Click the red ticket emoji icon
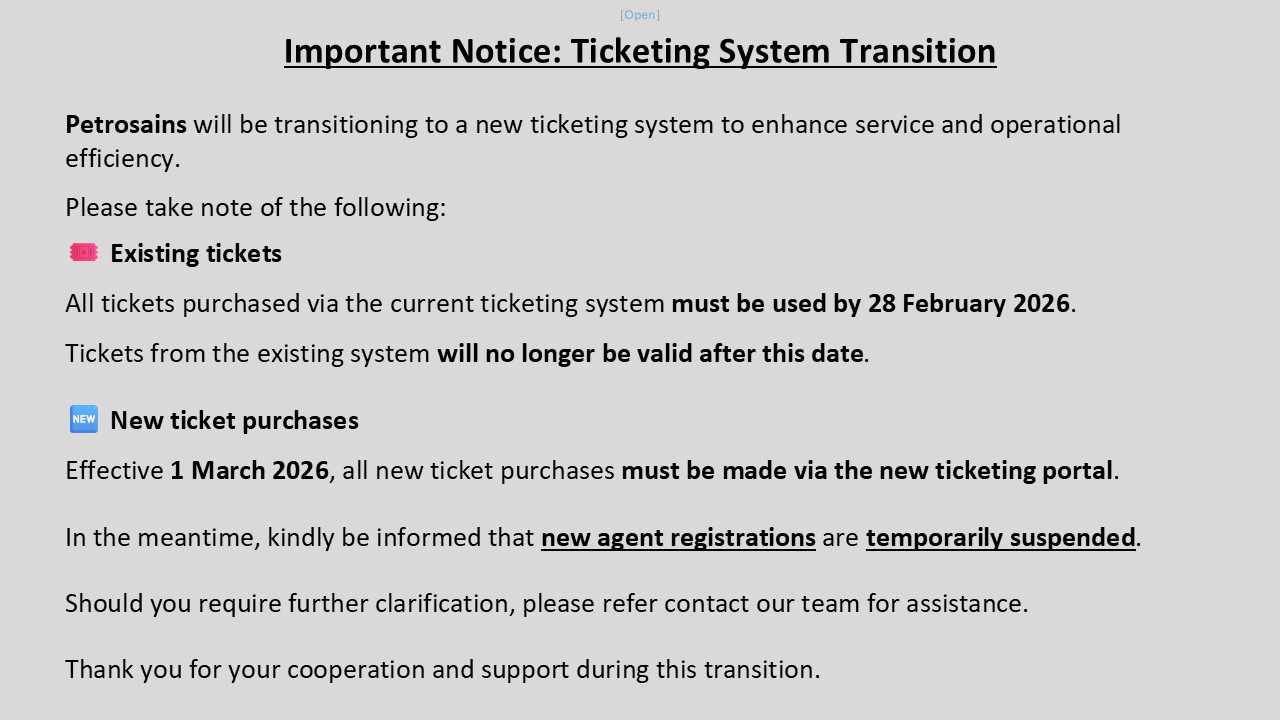The height and width of the screenshot is (720, 1280). coord(84,253)
